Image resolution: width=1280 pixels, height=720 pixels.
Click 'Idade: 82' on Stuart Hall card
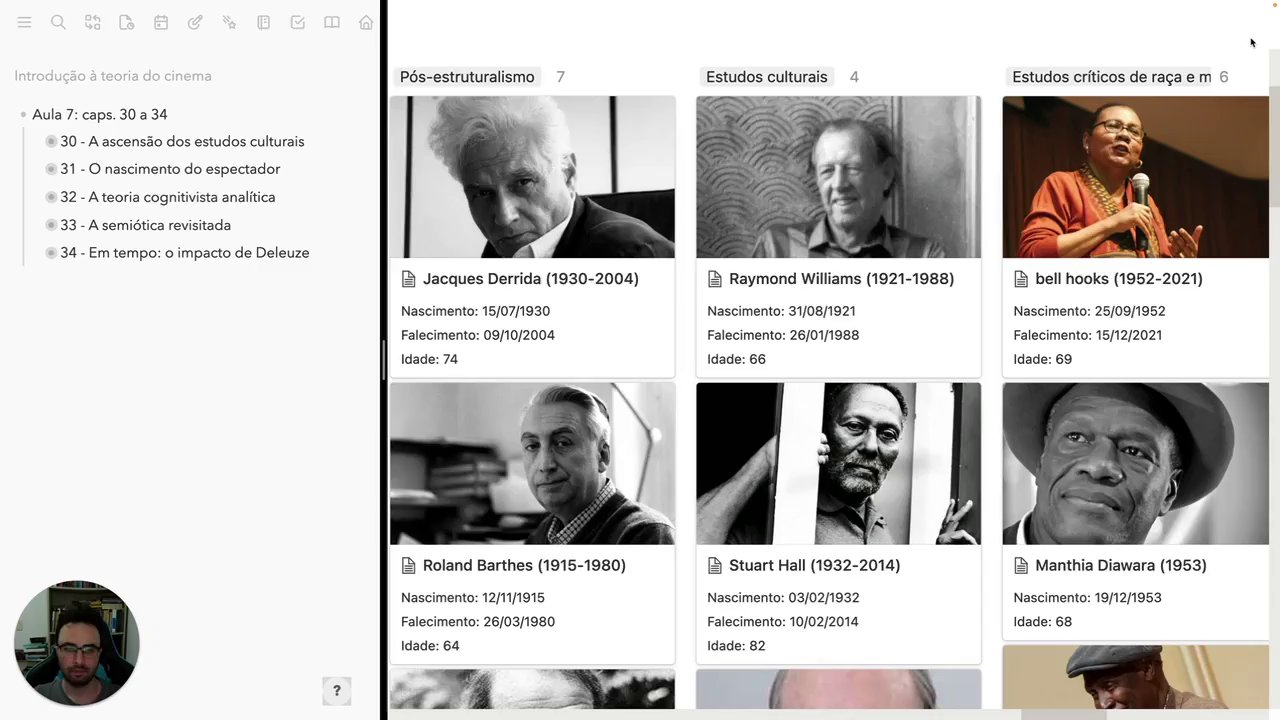(736, 646)
